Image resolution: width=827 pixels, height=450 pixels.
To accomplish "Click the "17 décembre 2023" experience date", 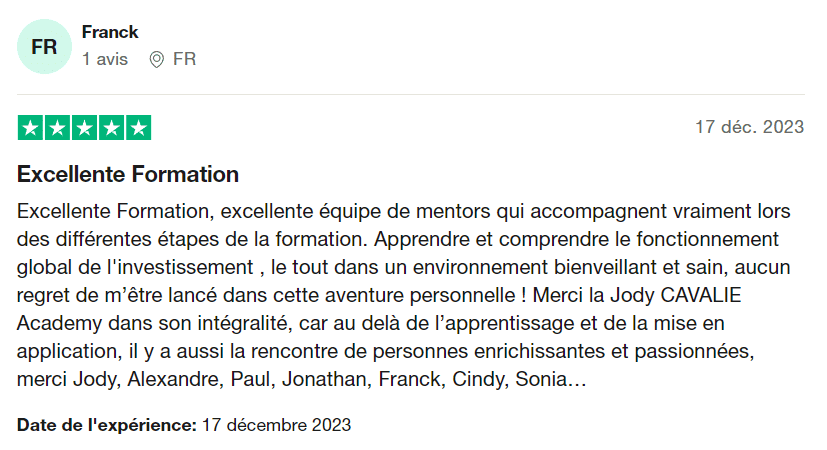I will [x=276, y=424].
